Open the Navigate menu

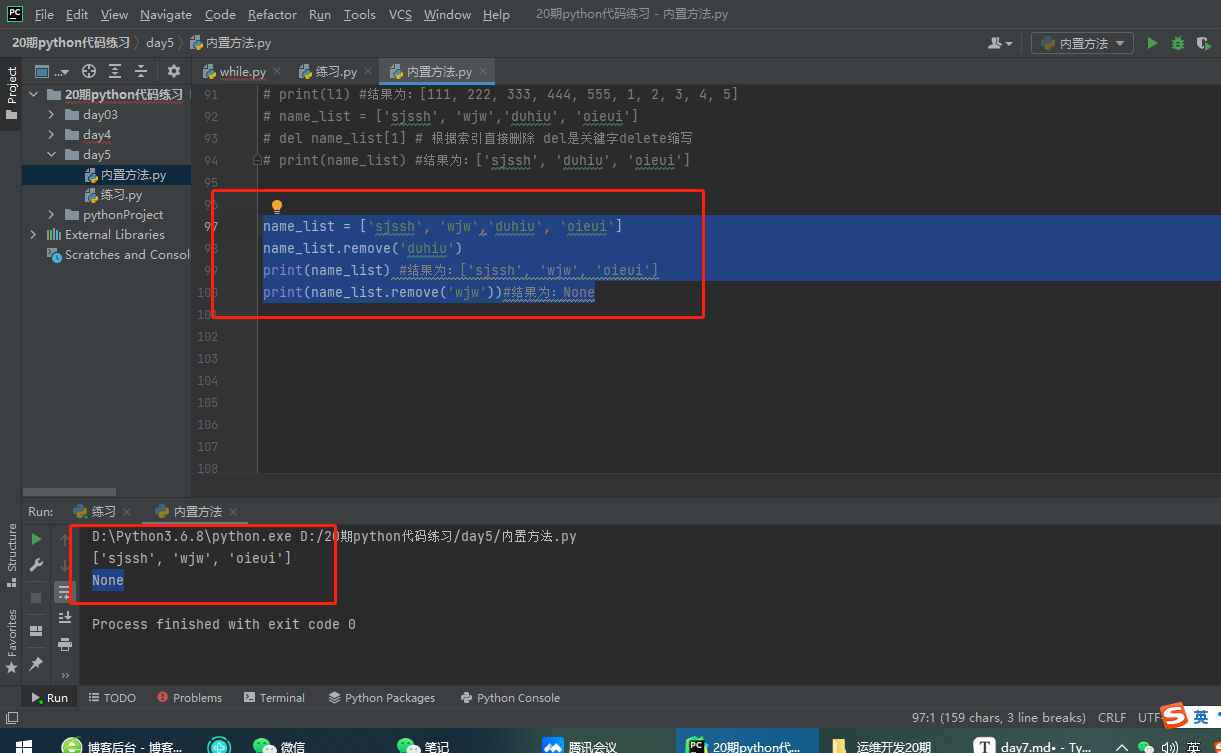coord(166,14)
